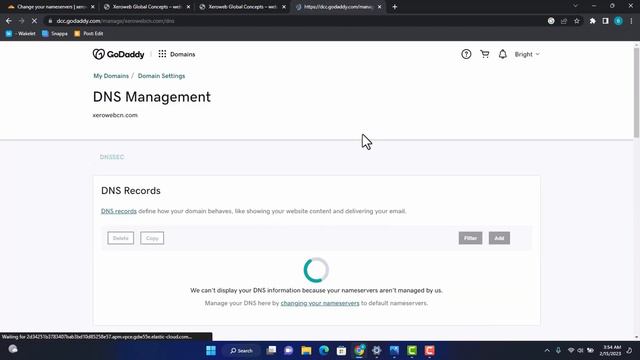Viewport: 640px width, 360px height.
Task: Switch to the first Xeroweb Global Concepts tab
Action: (x=147, y=7)
